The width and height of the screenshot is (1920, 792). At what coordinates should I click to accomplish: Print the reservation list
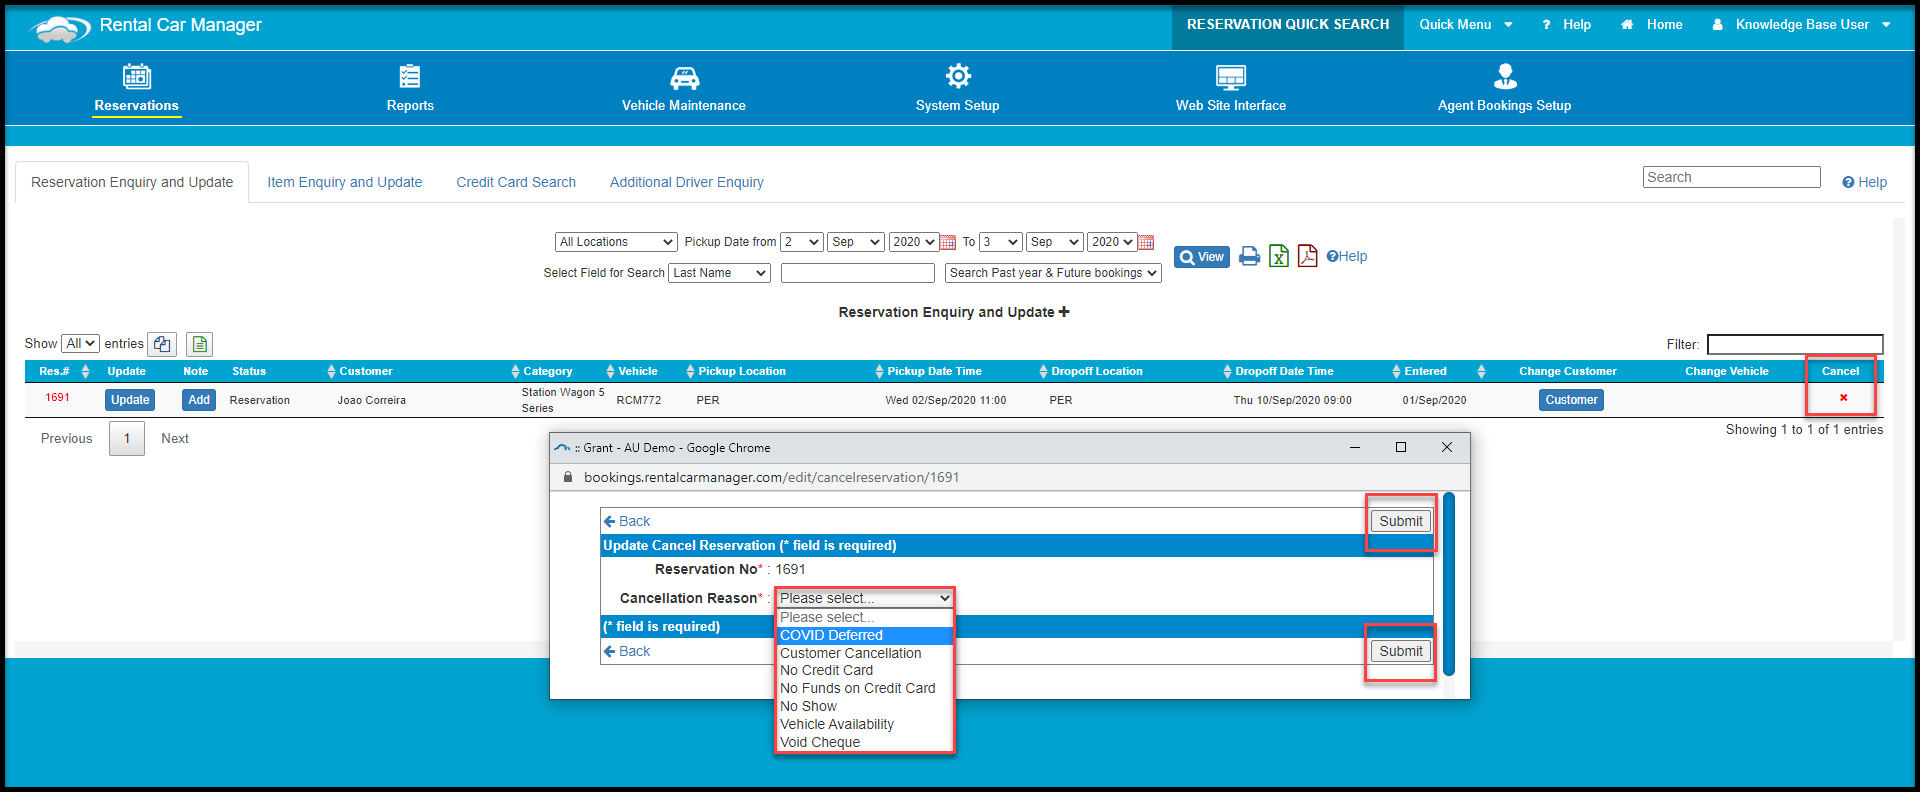click(1249, 256)
